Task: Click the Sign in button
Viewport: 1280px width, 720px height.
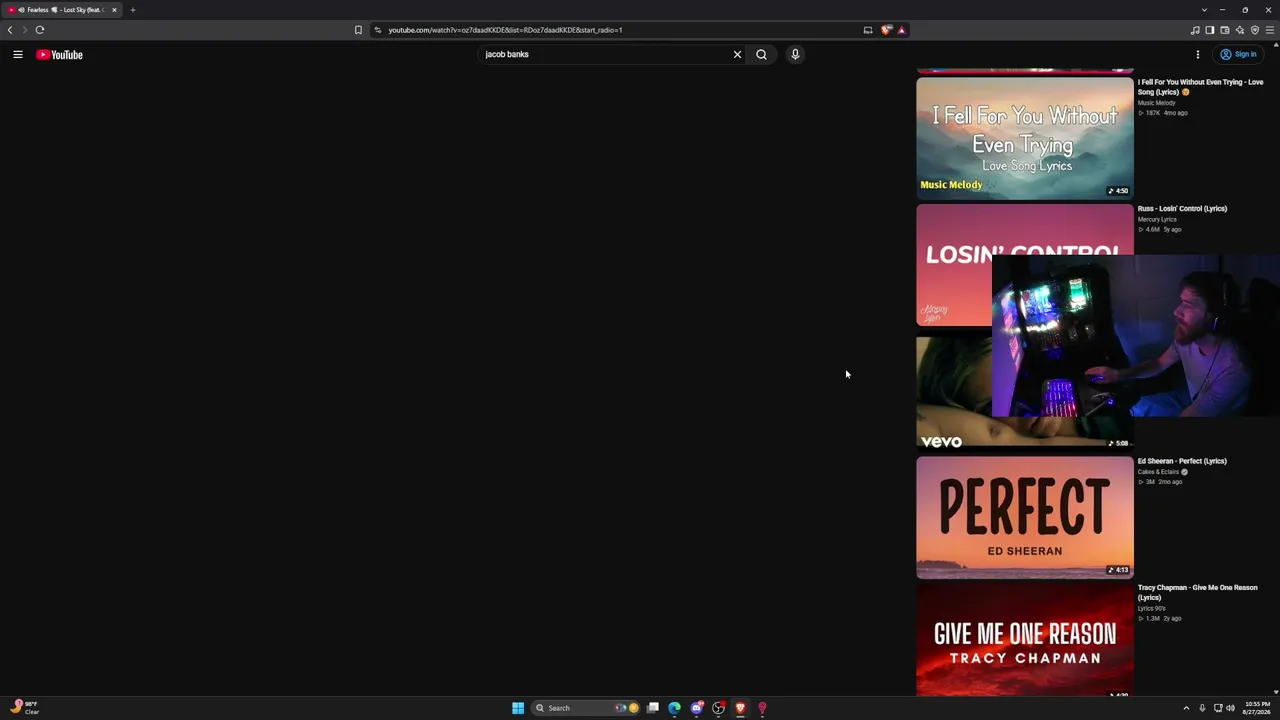Action: [x=1238, y=55]
